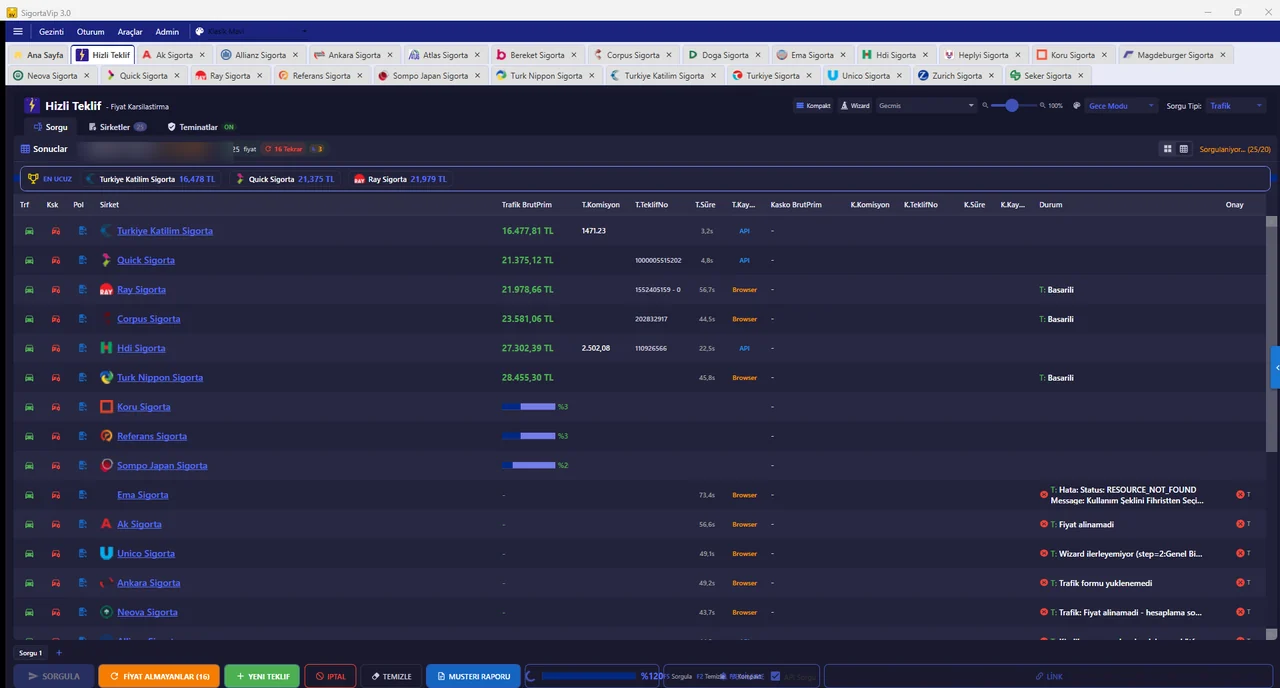Open the hamburger menu at top left
This screenshot has height=688, width=1280.
pos(17,32)
